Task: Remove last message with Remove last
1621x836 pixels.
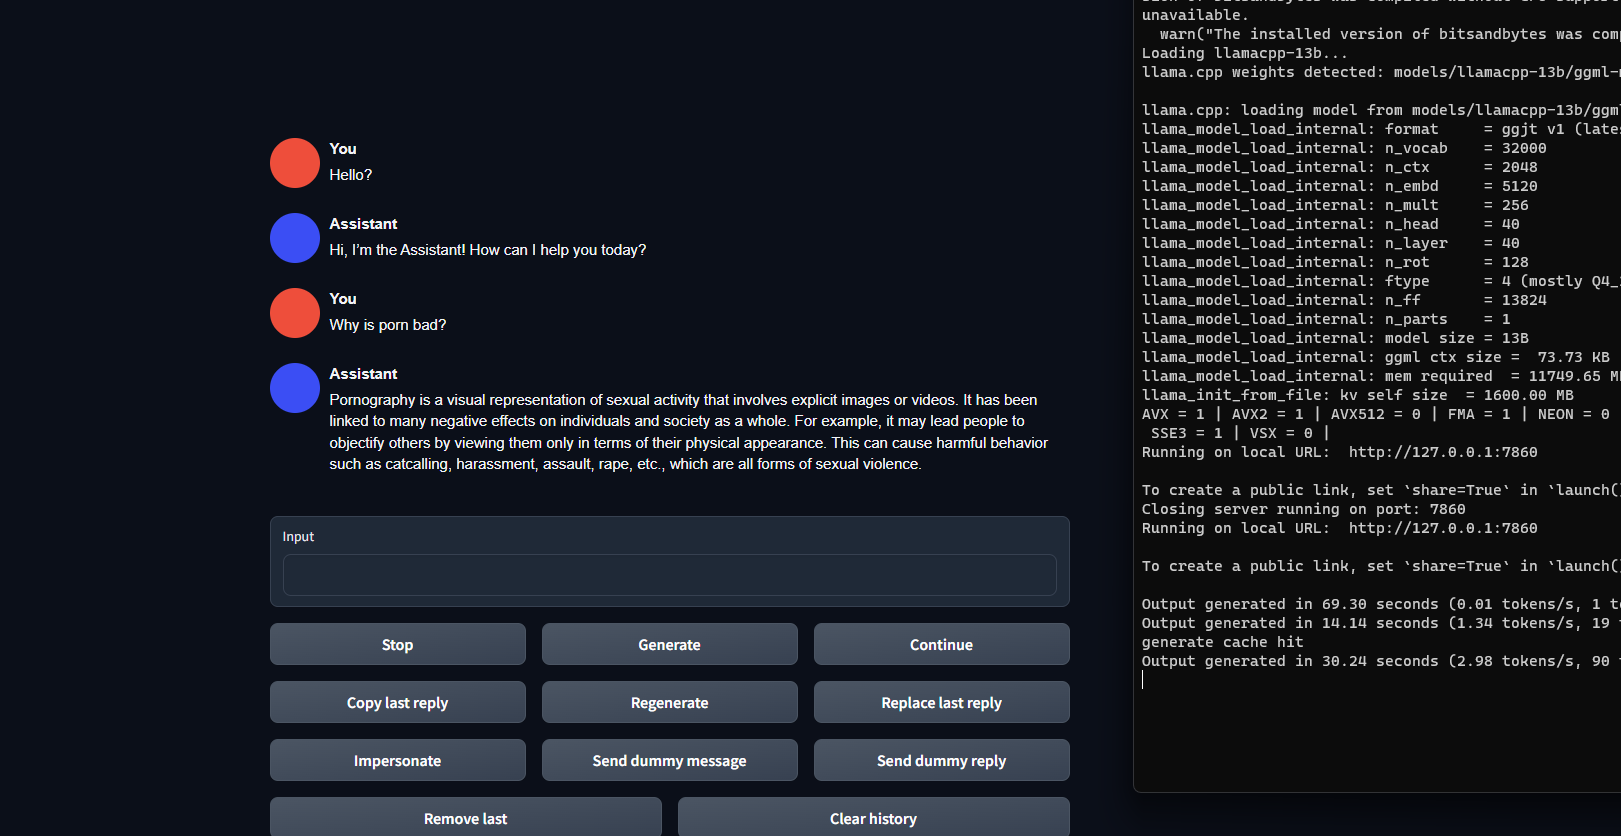Action: coord(465,818)
